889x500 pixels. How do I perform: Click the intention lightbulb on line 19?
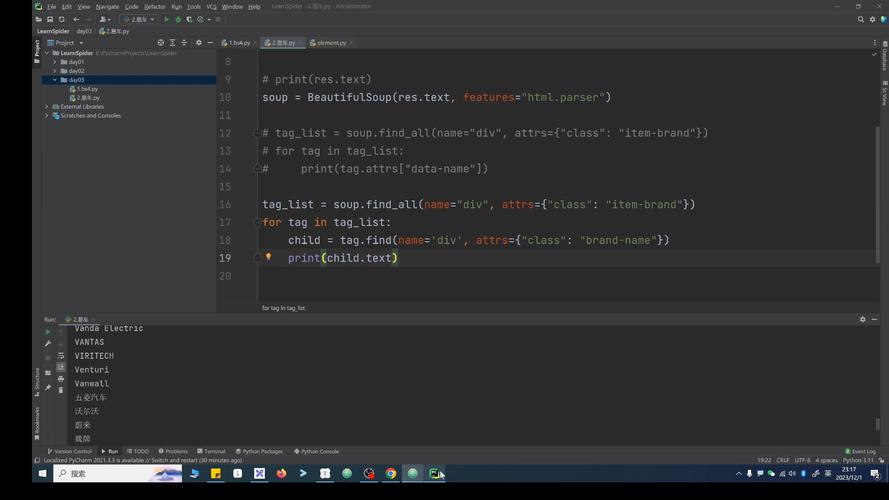269,257
